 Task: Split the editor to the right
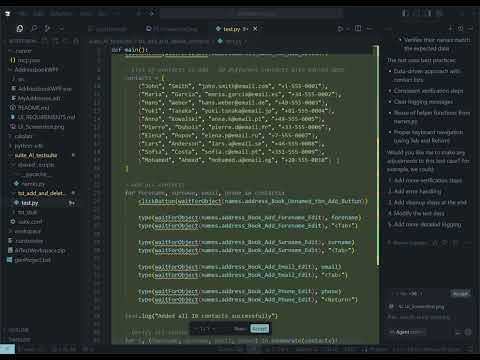358,29
